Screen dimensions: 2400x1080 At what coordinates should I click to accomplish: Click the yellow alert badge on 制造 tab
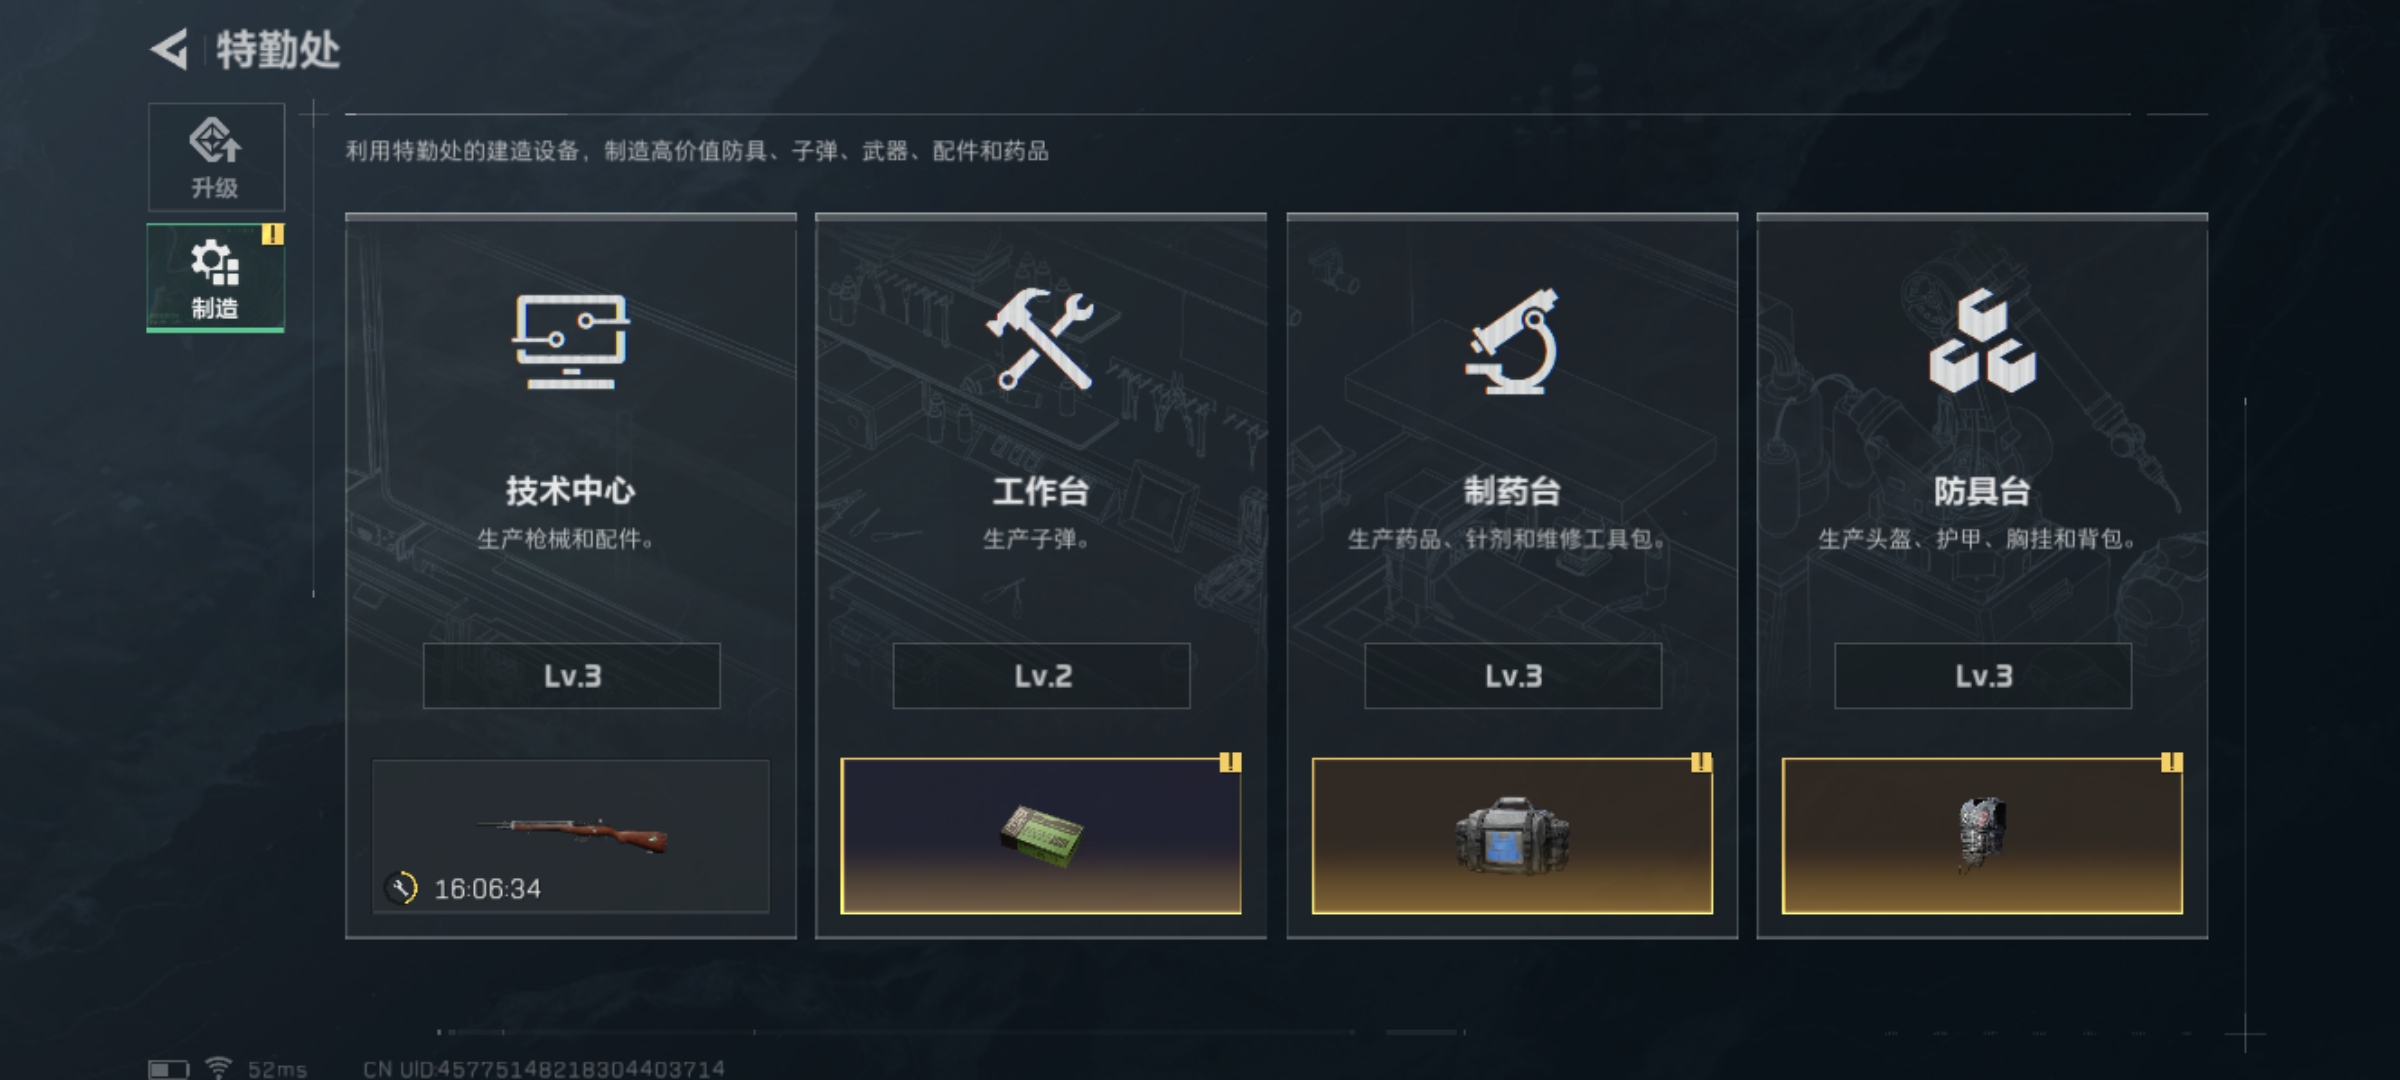272,235
